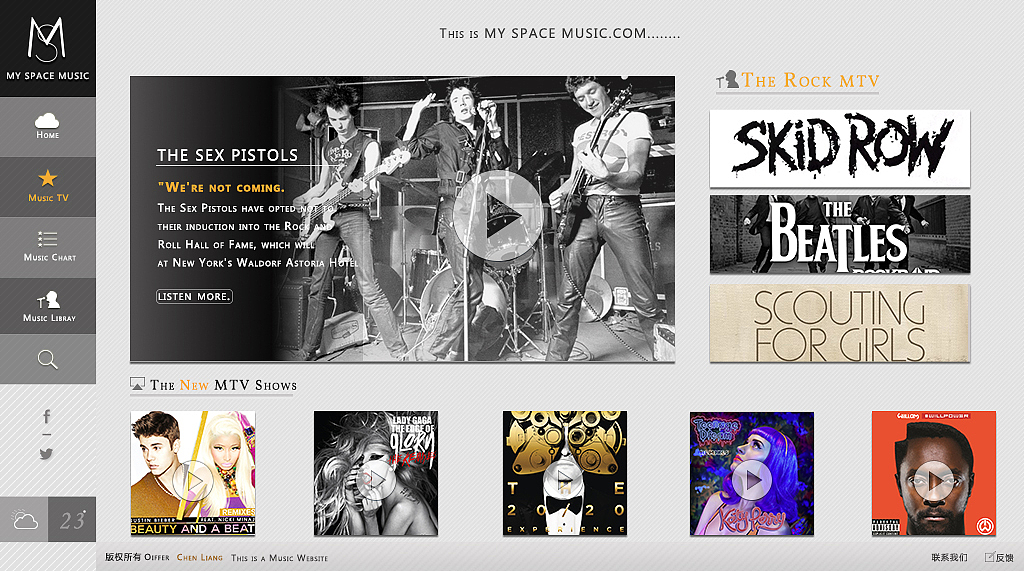Open the Scouting For Girls banner
Image resolution: width=1024 pixels, height=571 pixels.
[840, 323]
